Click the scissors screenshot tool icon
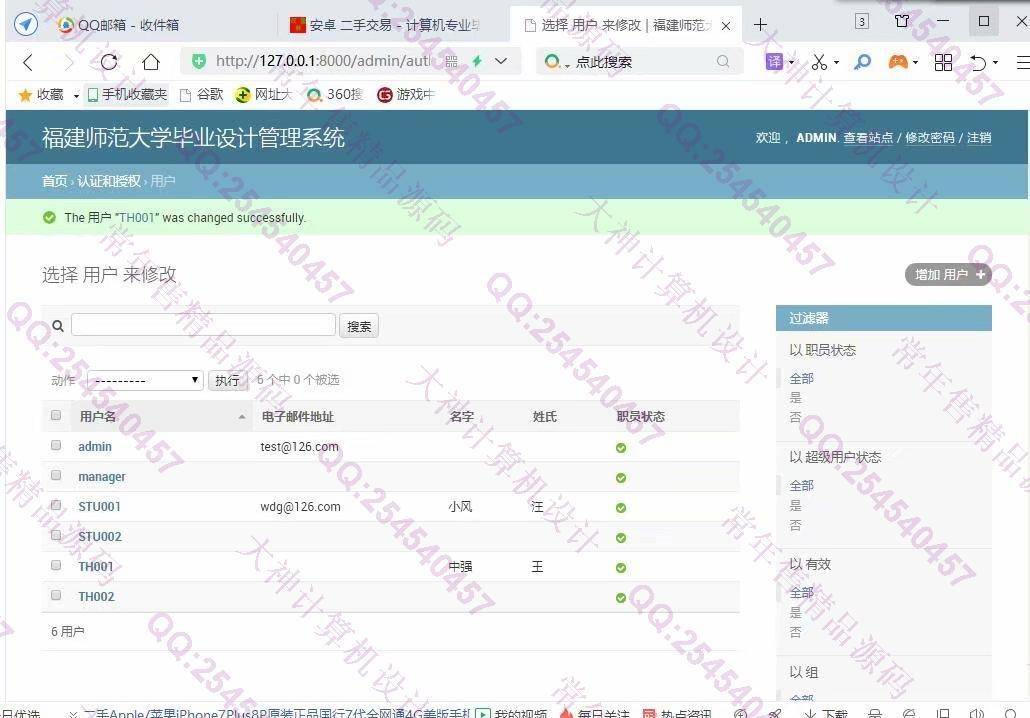Image resolution: width=1030 pixels, height=718 pixels. (818, 62)
